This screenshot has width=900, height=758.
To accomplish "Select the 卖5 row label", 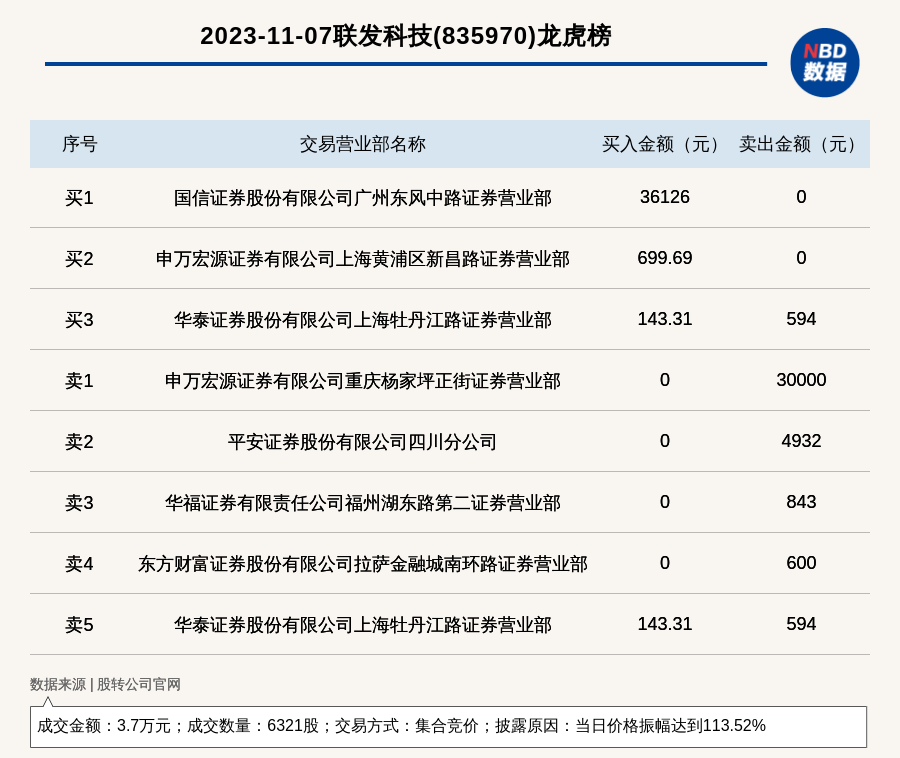I will point(79,625).
